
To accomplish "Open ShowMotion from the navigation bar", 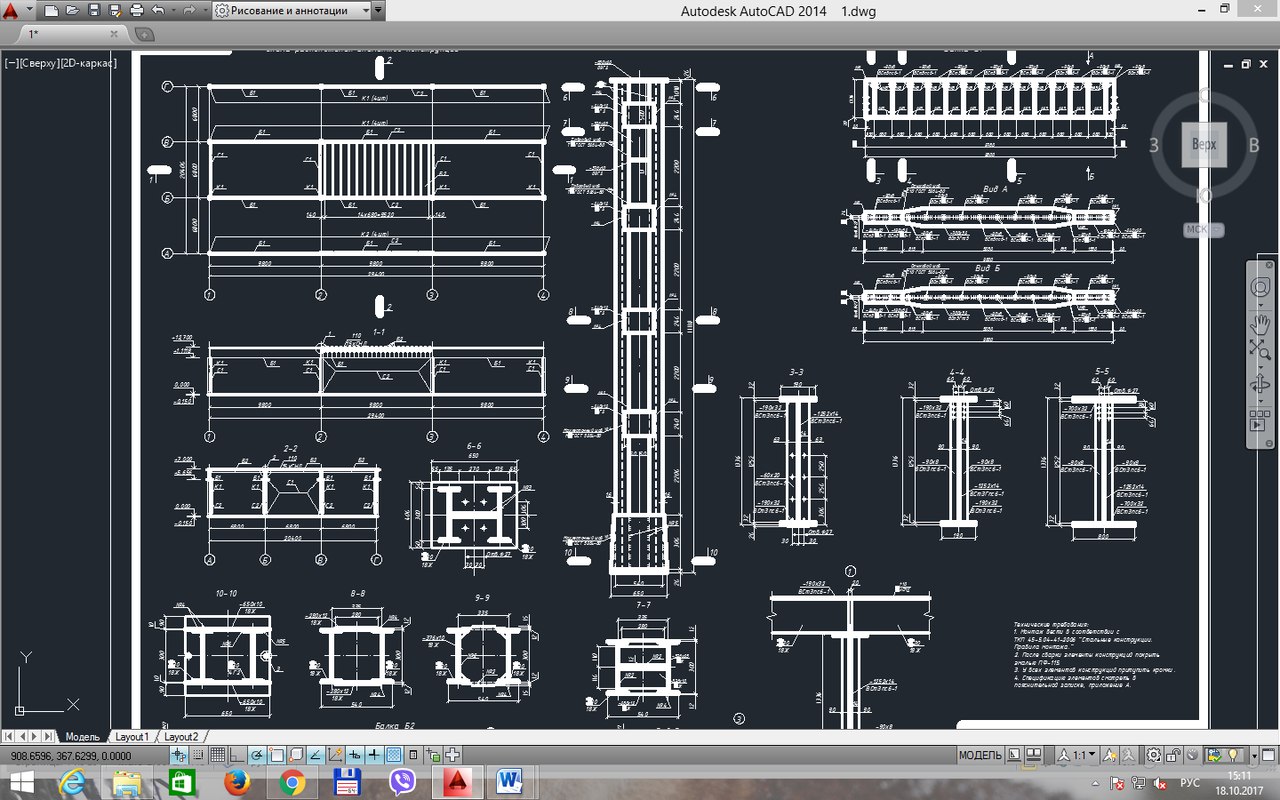I will coord(1260,421).
